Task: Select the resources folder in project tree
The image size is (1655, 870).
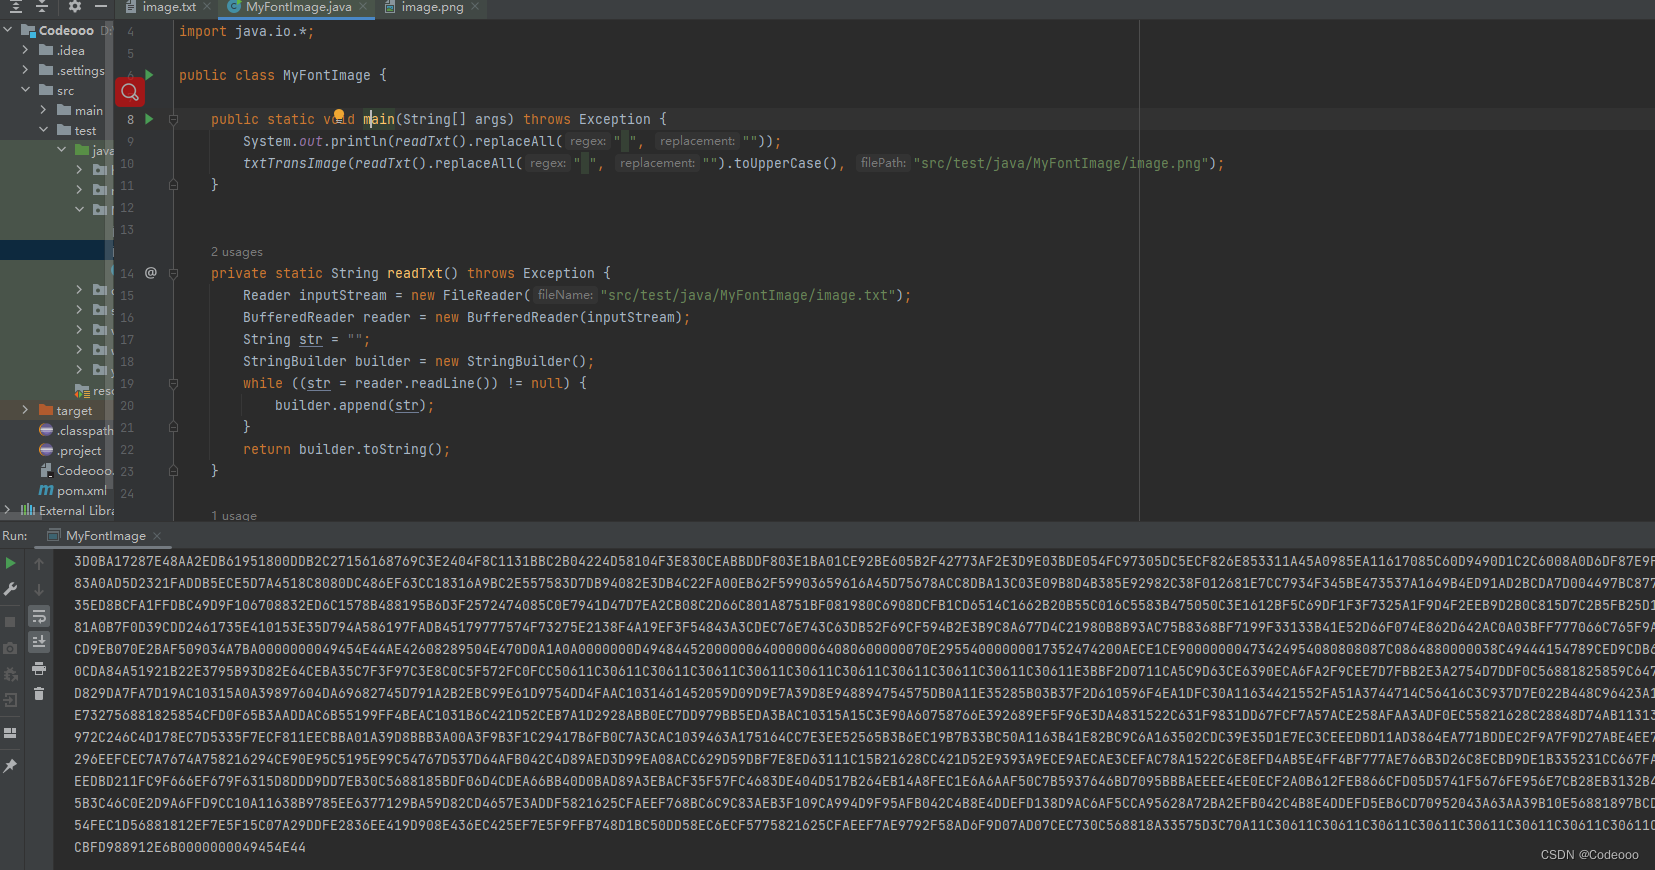Action: pos(94,390)
